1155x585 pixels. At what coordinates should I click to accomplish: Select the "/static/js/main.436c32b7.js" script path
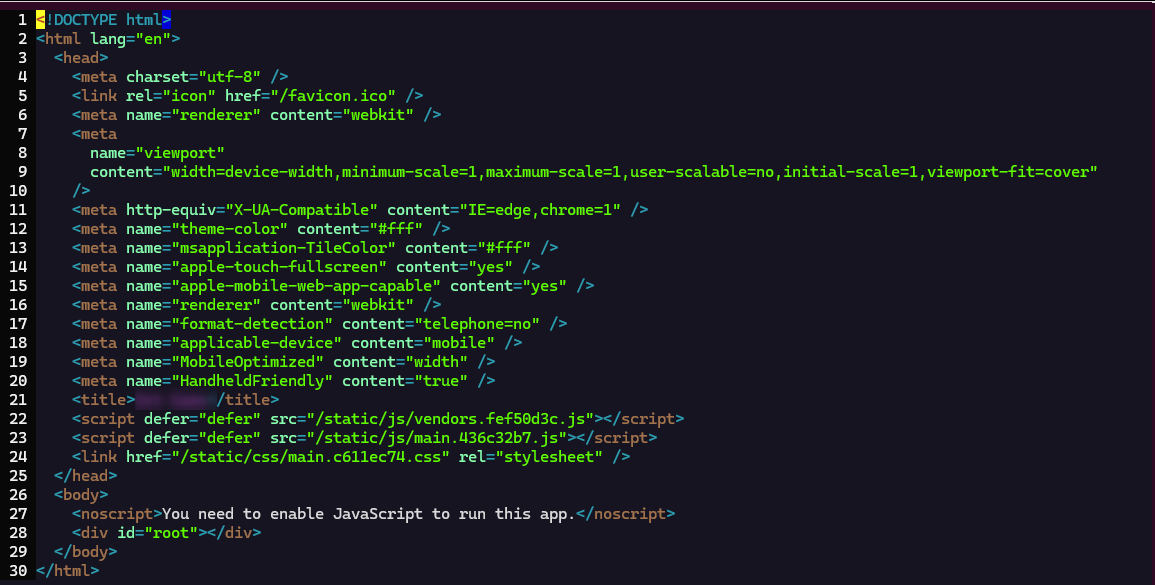438,438
